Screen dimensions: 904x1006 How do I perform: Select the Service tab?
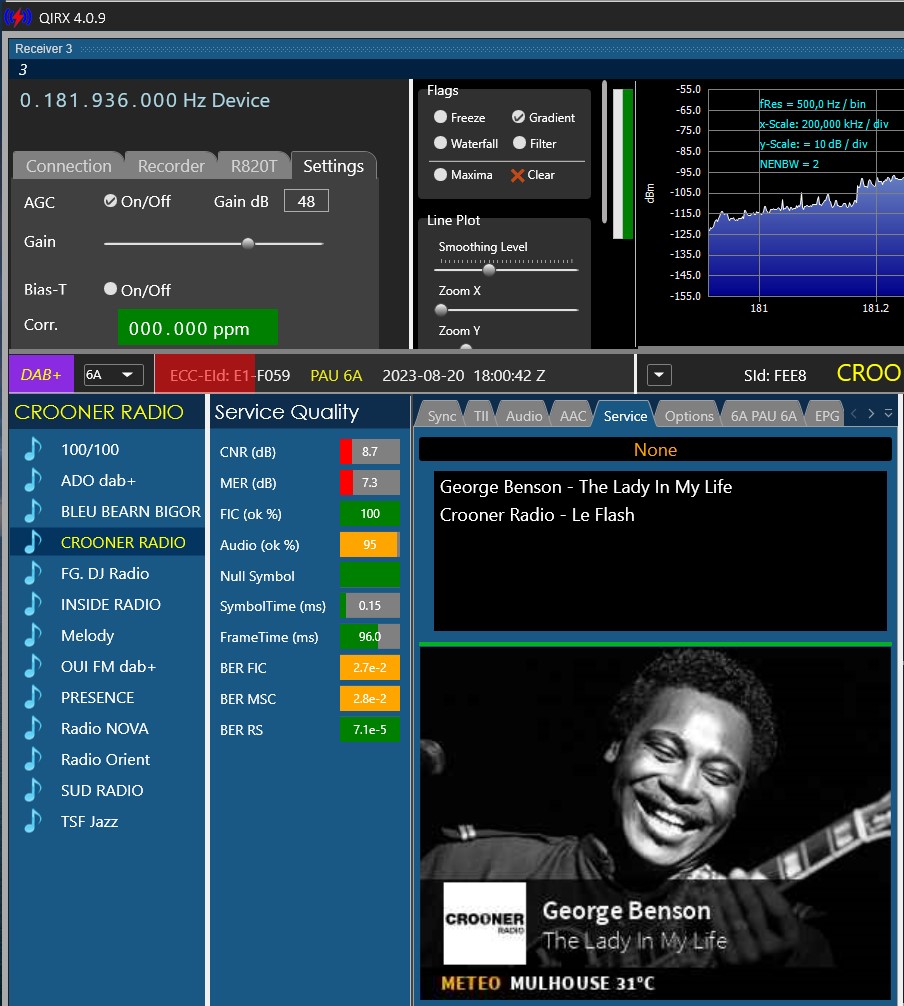tap(625, 416)
